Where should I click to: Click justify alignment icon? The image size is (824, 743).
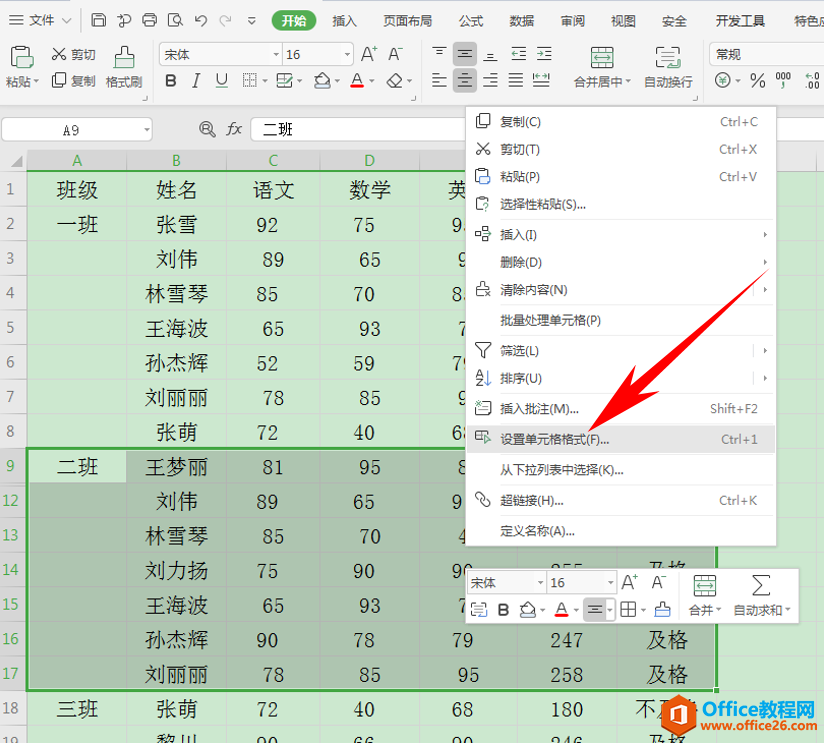coord(516,80)
